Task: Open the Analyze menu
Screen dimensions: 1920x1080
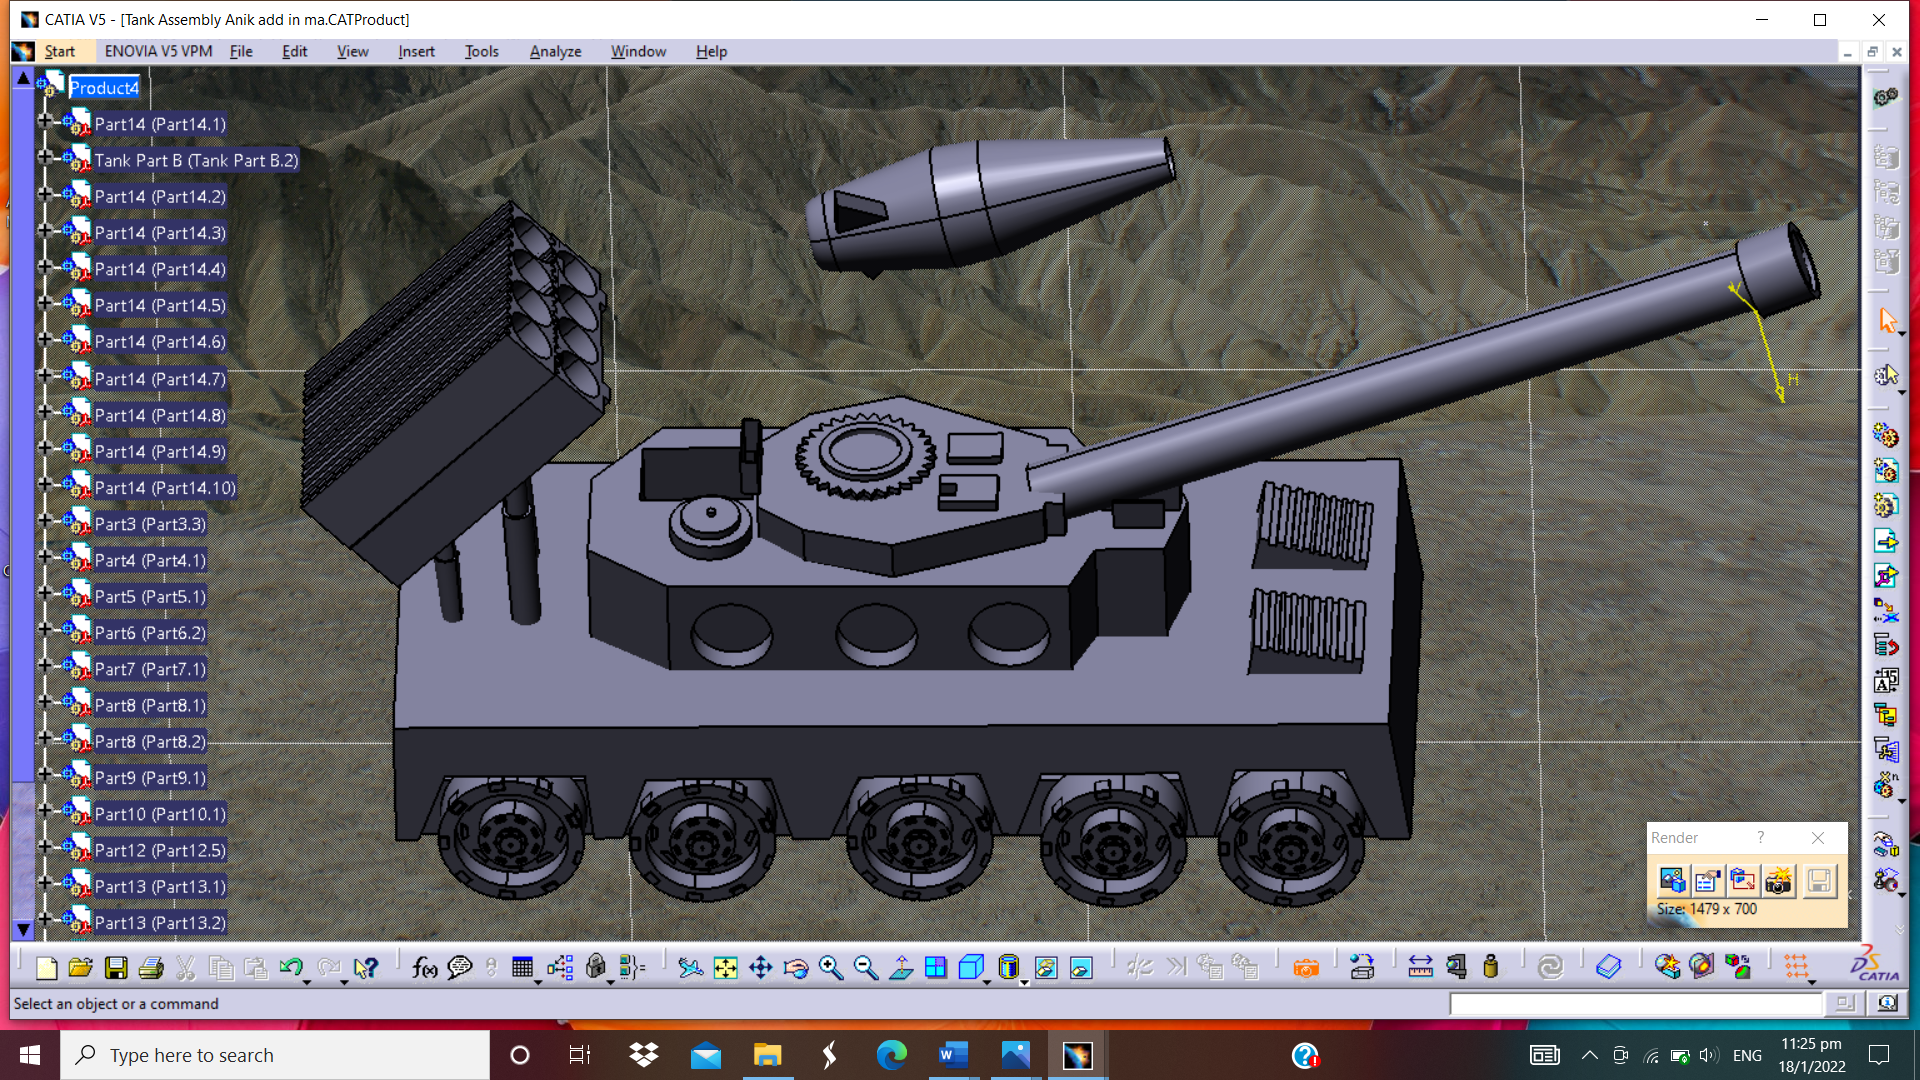Action: (x=555, y=52)
